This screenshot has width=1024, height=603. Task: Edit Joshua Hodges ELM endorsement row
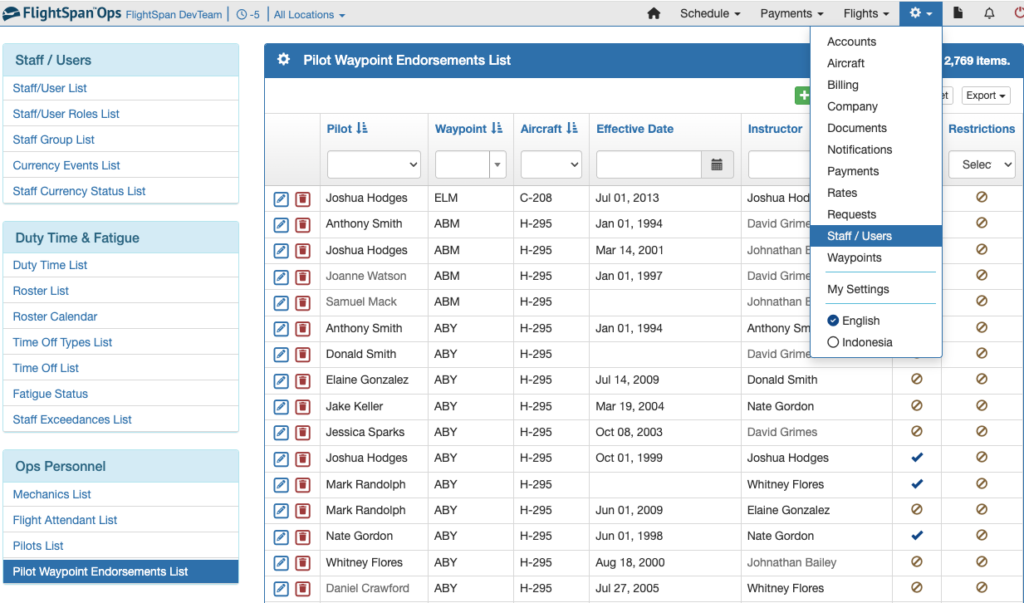[281, 198]
